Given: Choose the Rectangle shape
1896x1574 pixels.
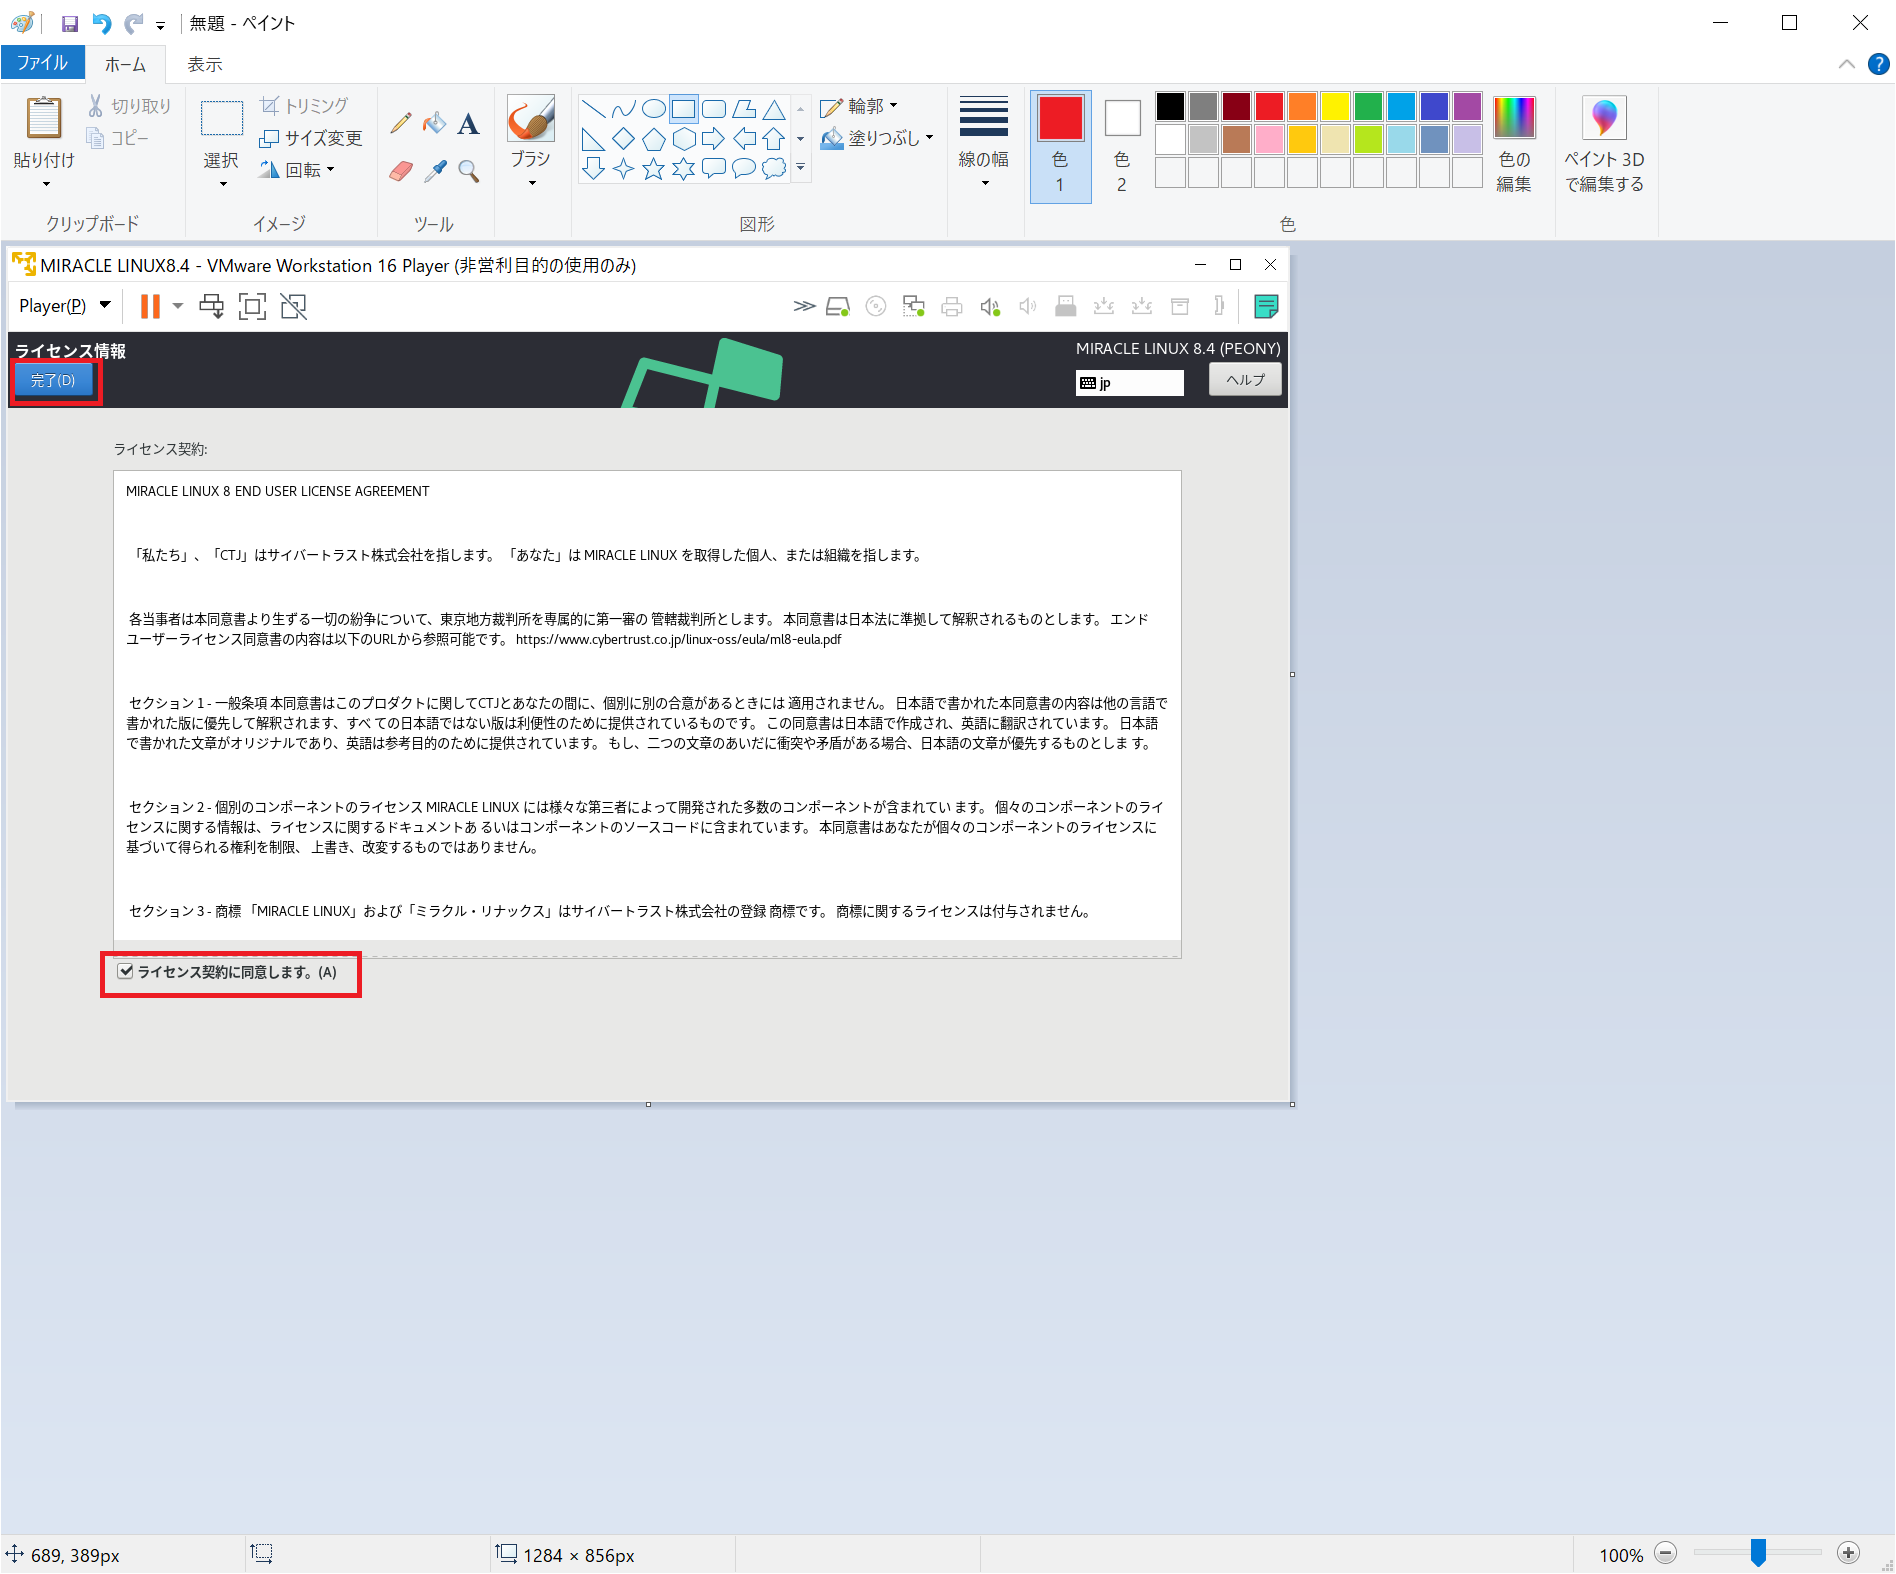Looking at the screenshot, I should (x=683, y=109).
